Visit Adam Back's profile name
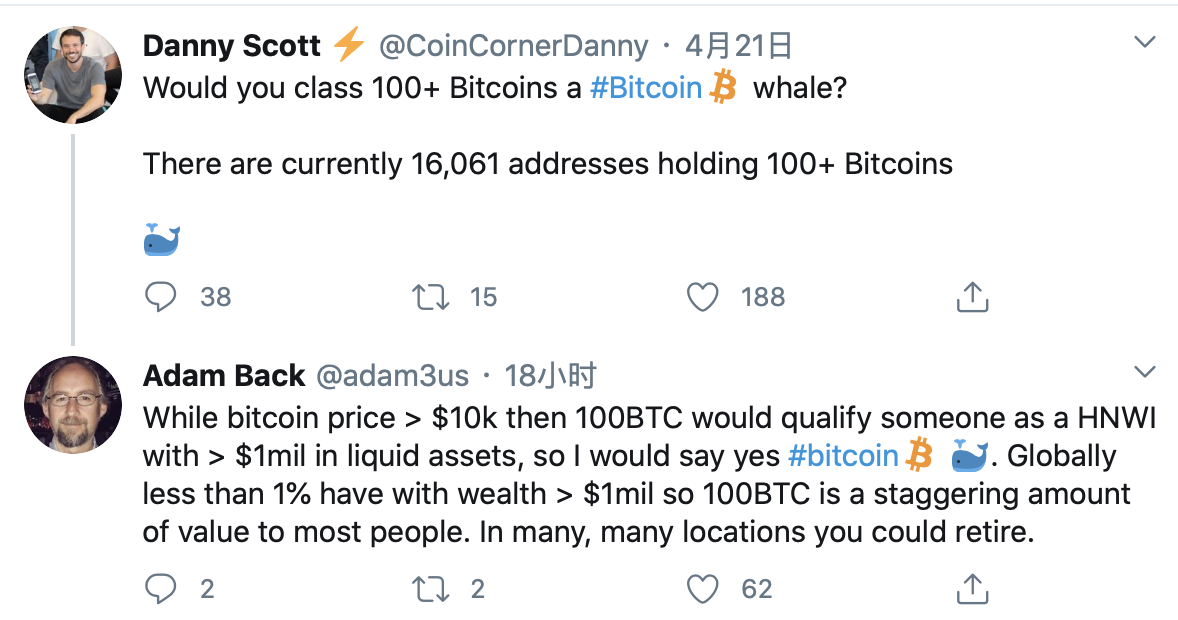 (x=224, y=375)
